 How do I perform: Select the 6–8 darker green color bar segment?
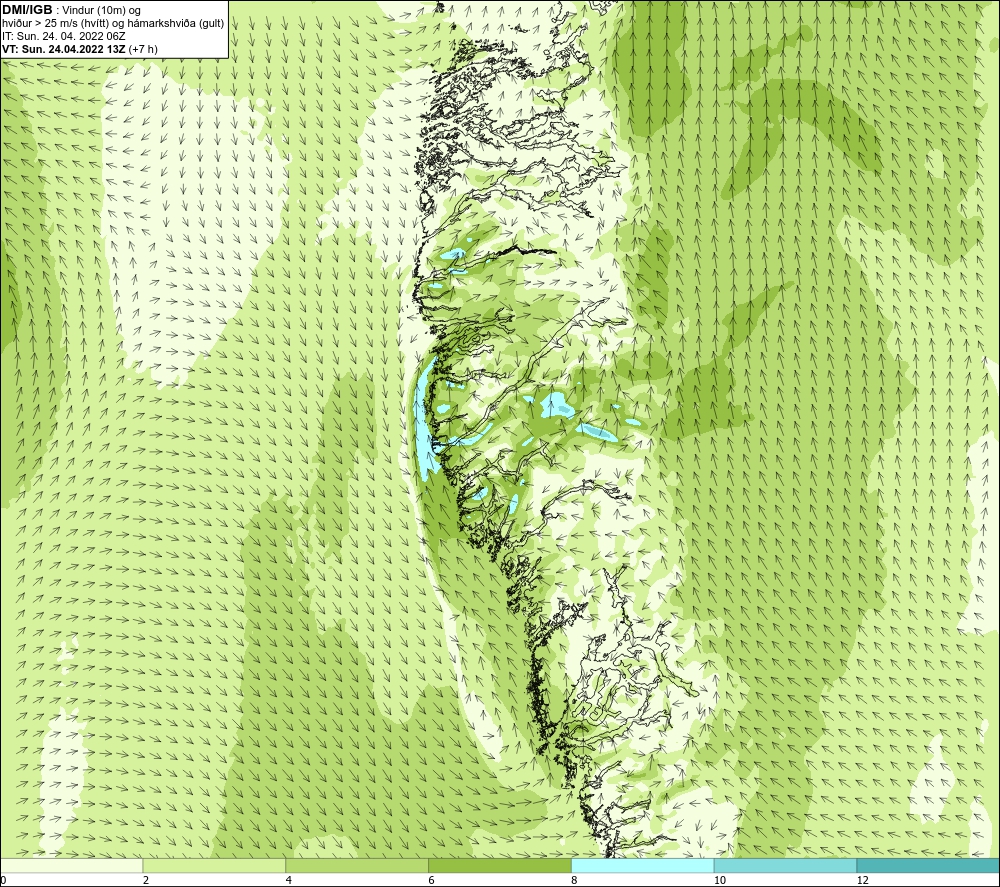(x=500, y=865)
